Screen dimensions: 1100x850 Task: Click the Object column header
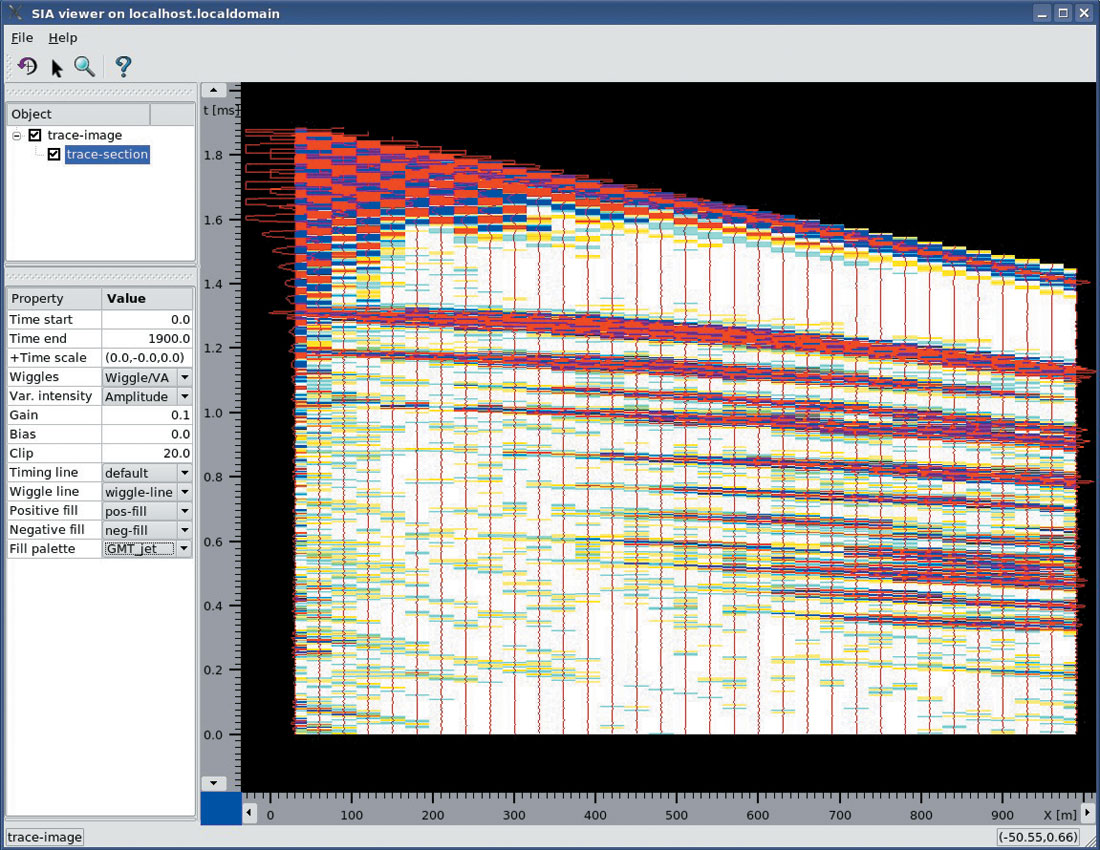78,114
